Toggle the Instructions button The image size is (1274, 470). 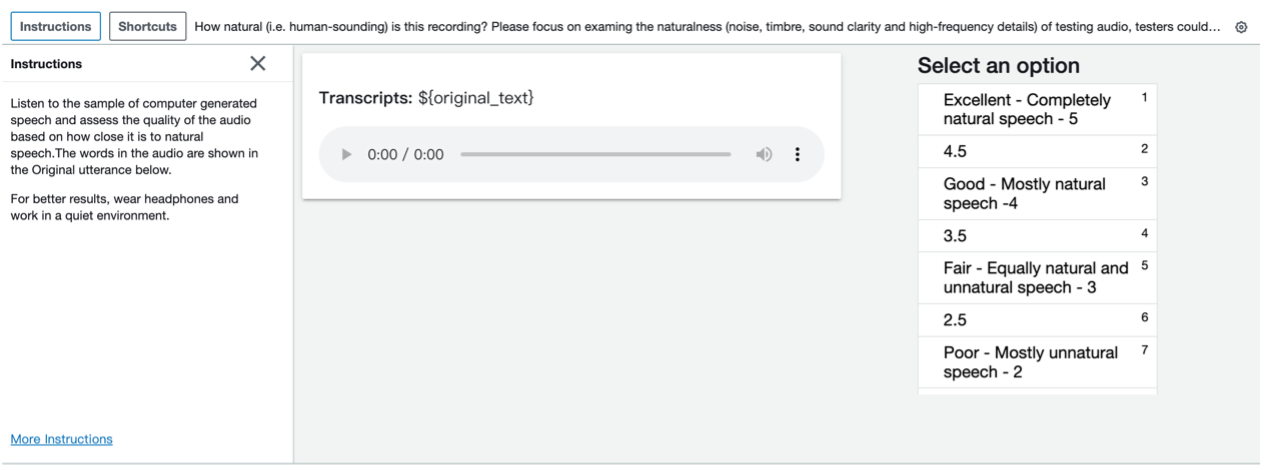point(56,27)
